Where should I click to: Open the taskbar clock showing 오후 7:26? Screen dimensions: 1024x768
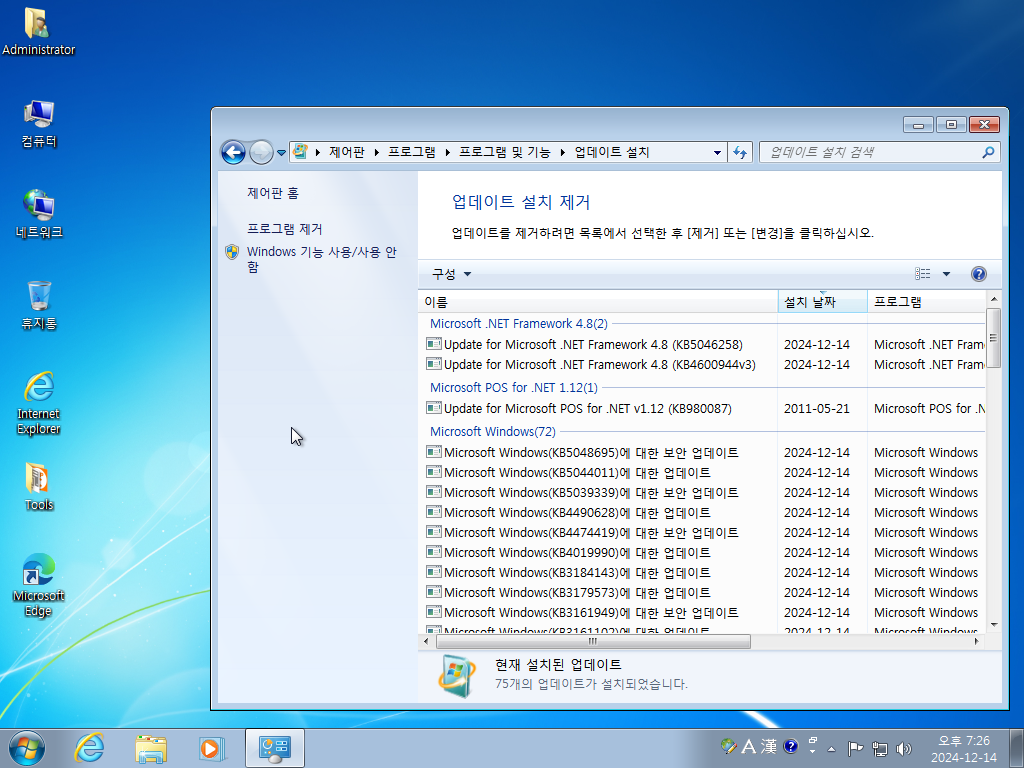[x=964, y=749]
